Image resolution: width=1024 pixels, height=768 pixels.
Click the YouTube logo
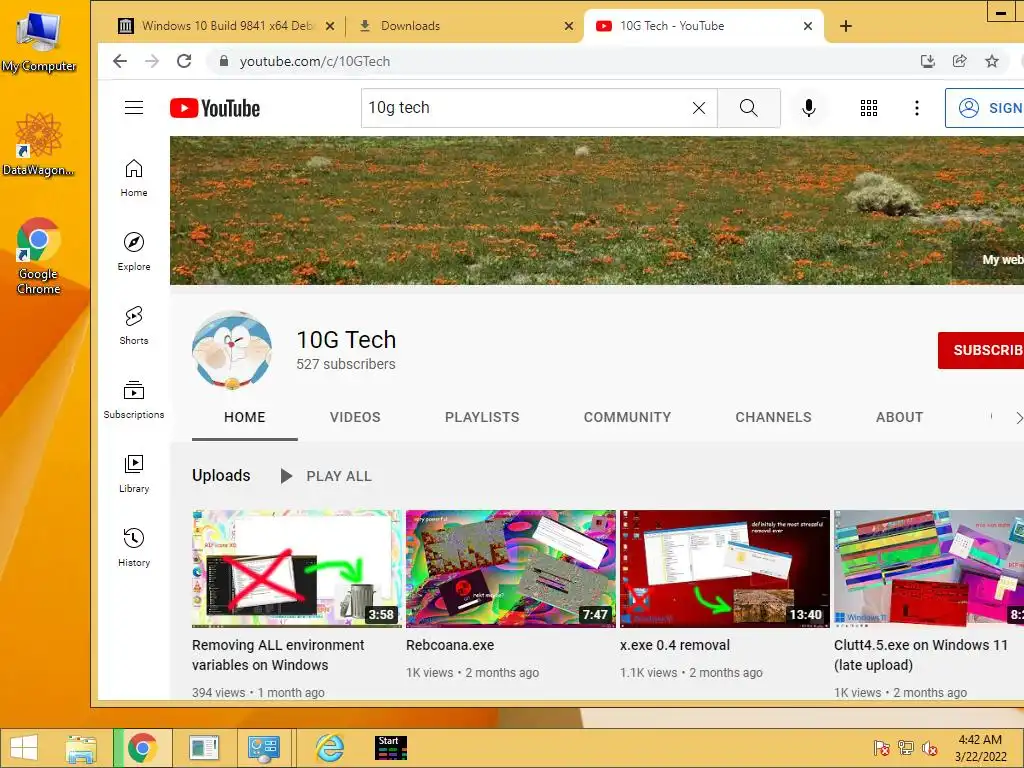coord(215,108)
